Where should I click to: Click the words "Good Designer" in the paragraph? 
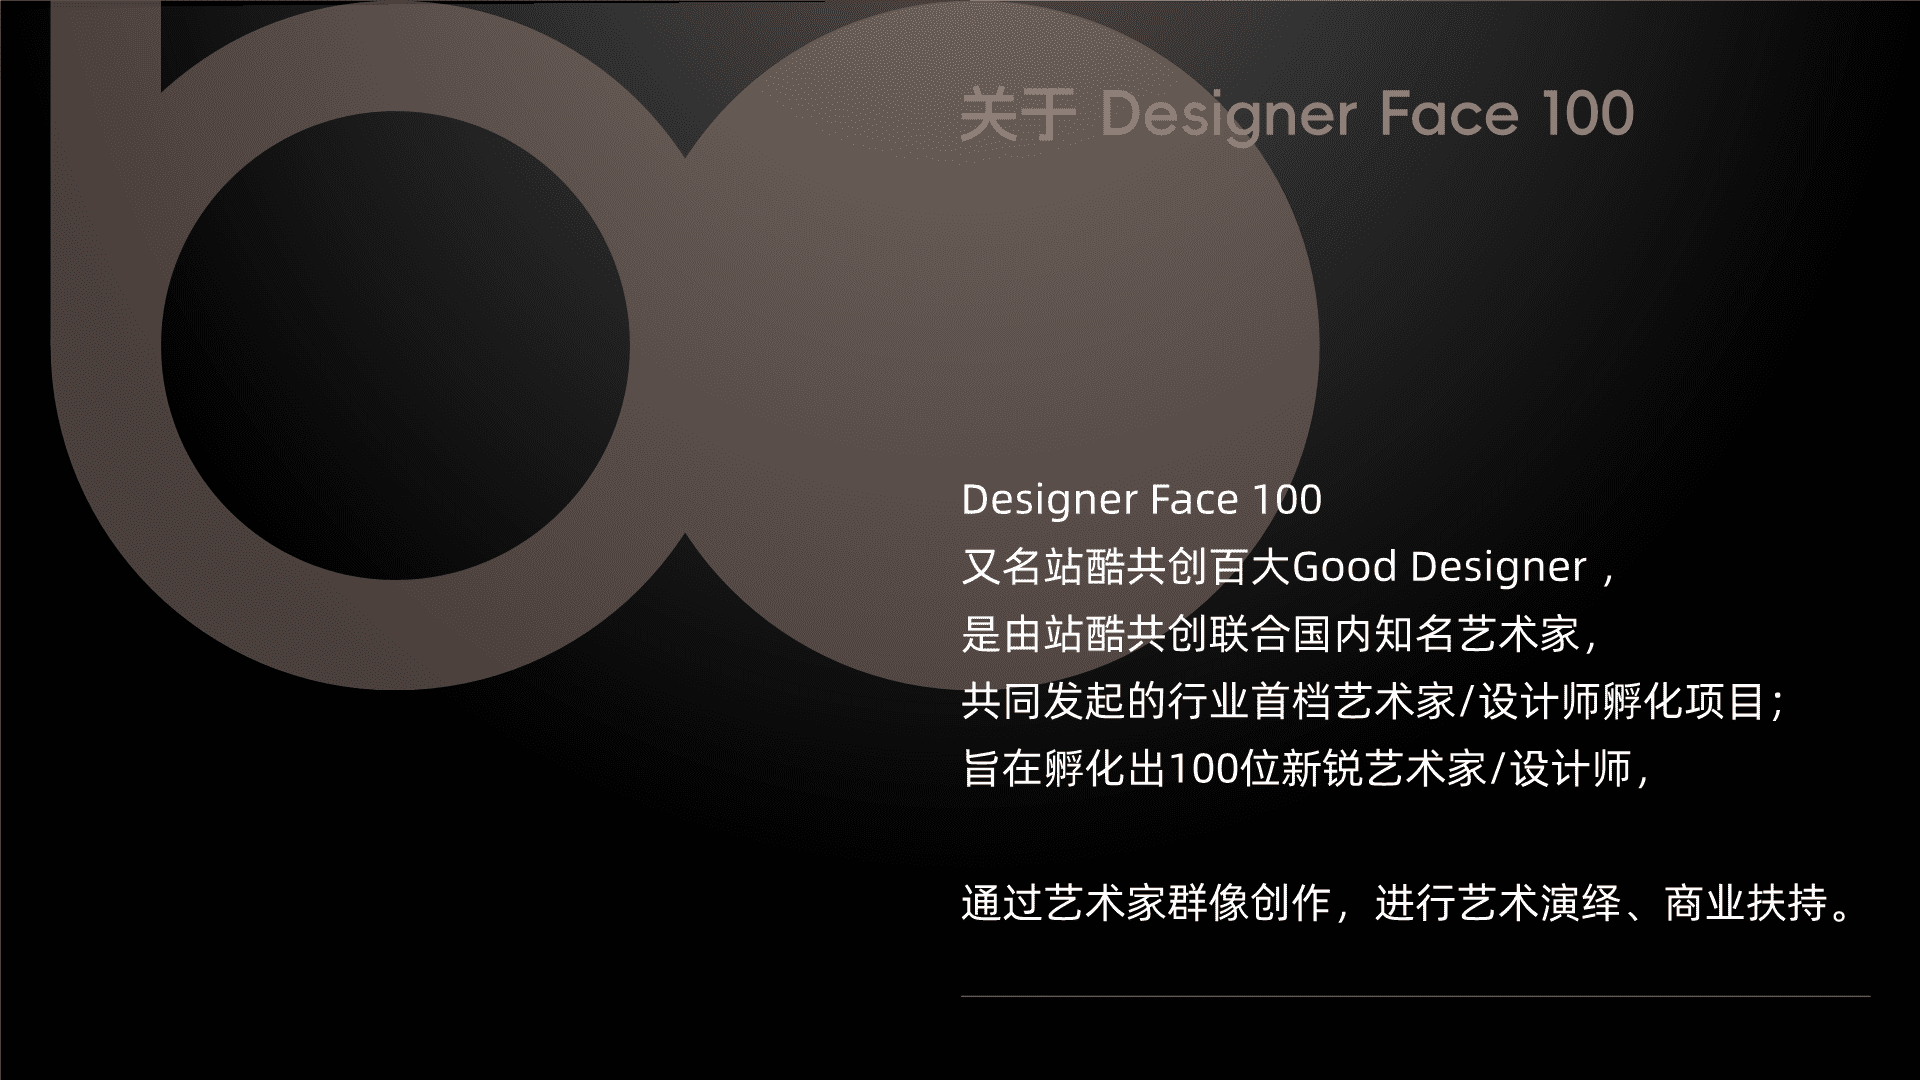(1439, 567)
